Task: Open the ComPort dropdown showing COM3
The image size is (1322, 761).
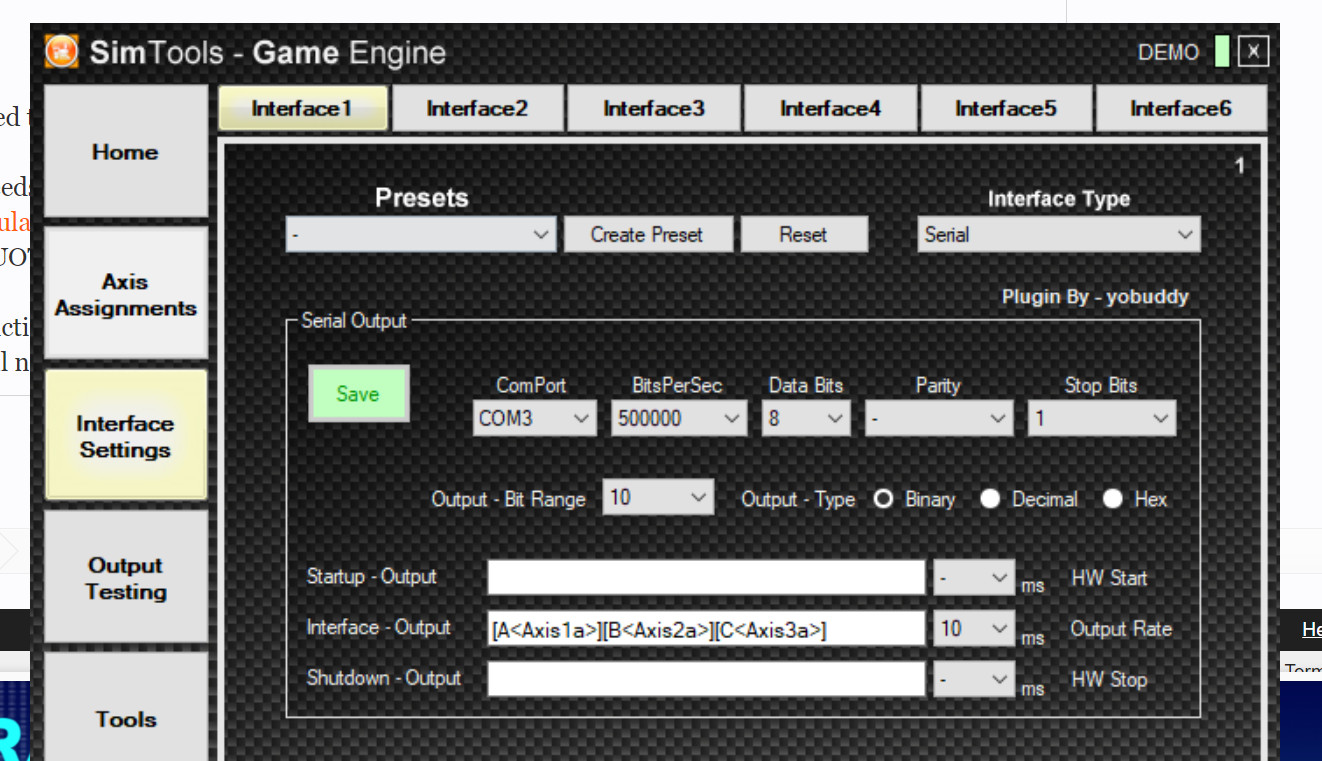Action: pyautogui.click(x=535, y=418)
